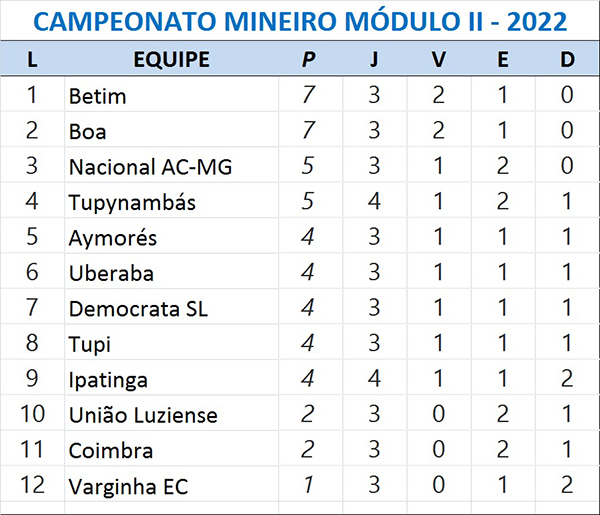Click the Democrata SL team cell
The height and width of the screenshot is (515, 600).
point(139,309)
